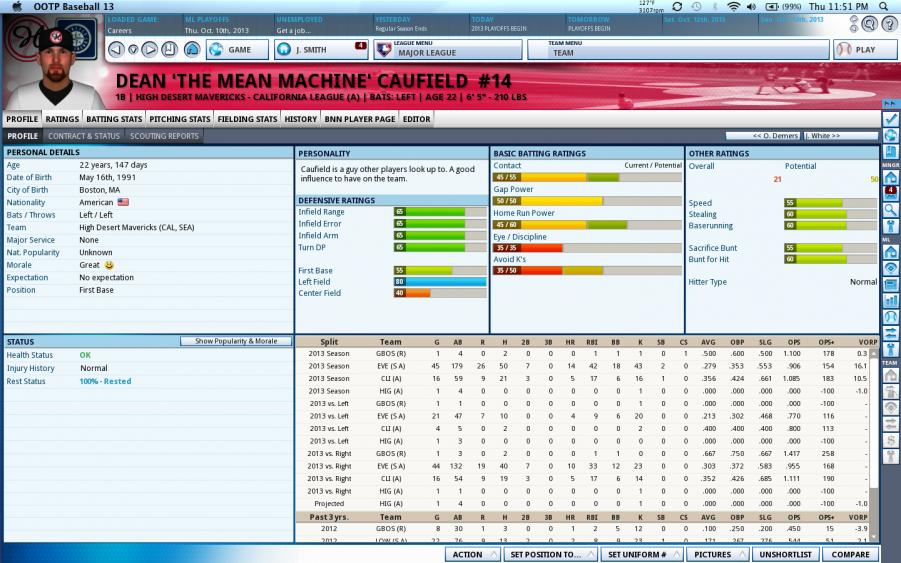This screenshot has width=901, height=563.
Task: Open the PICTURES dropdown button
Action: tap(718, 554)
